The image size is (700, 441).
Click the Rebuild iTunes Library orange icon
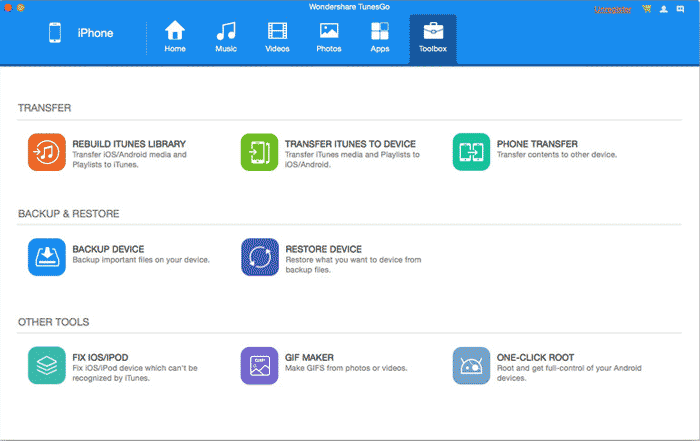47,152
